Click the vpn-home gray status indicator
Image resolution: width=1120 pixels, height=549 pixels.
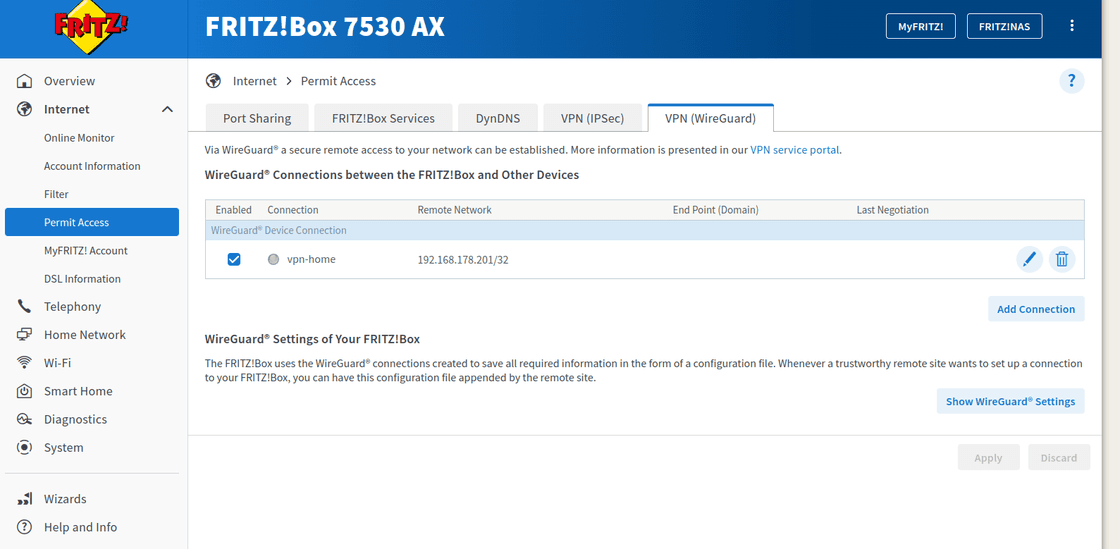pyautogui.click(x=273, y=259)
